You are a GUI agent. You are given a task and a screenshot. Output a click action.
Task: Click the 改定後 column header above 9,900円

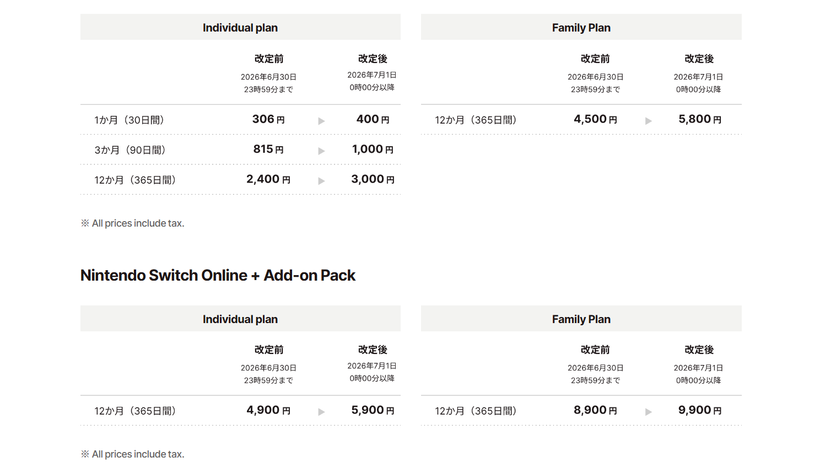pyautogui.click(x=699, y=349)
